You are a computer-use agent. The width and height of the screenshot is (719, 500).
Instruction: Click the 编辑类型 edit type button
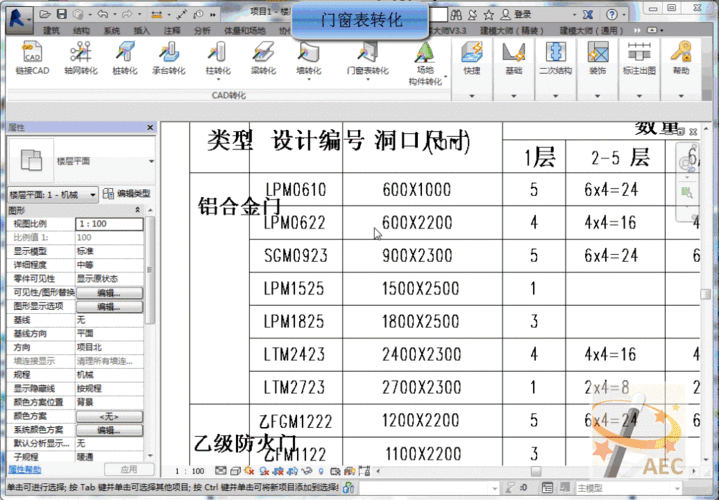click(x=127, y=194)
